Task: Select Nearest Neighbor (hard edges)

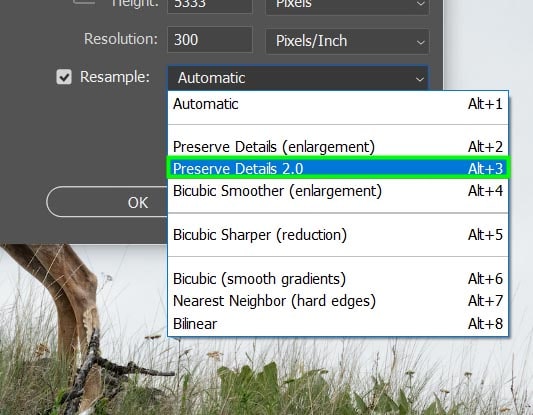Action: click(x=338, y=301)
